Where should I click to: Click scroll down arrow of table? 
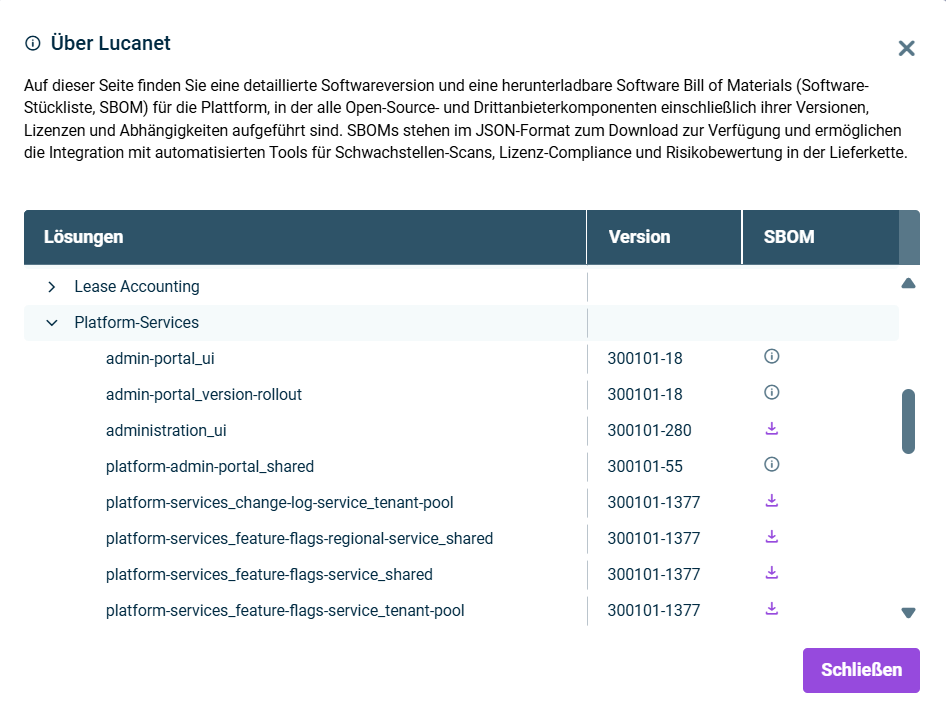coord(908,613)
